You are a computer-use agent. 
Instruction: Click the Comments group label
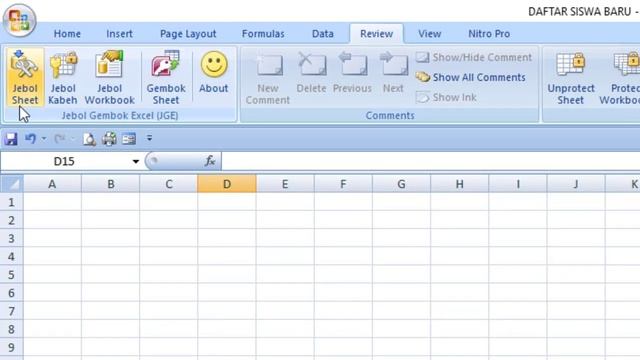(390, 116)
